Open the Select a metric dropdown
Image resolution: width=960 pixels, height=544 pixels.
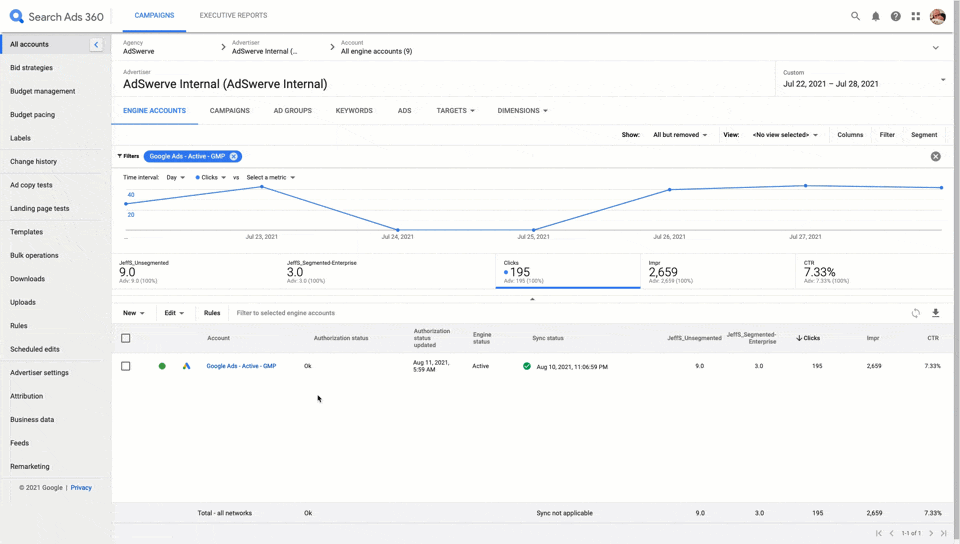coord(271,177)
